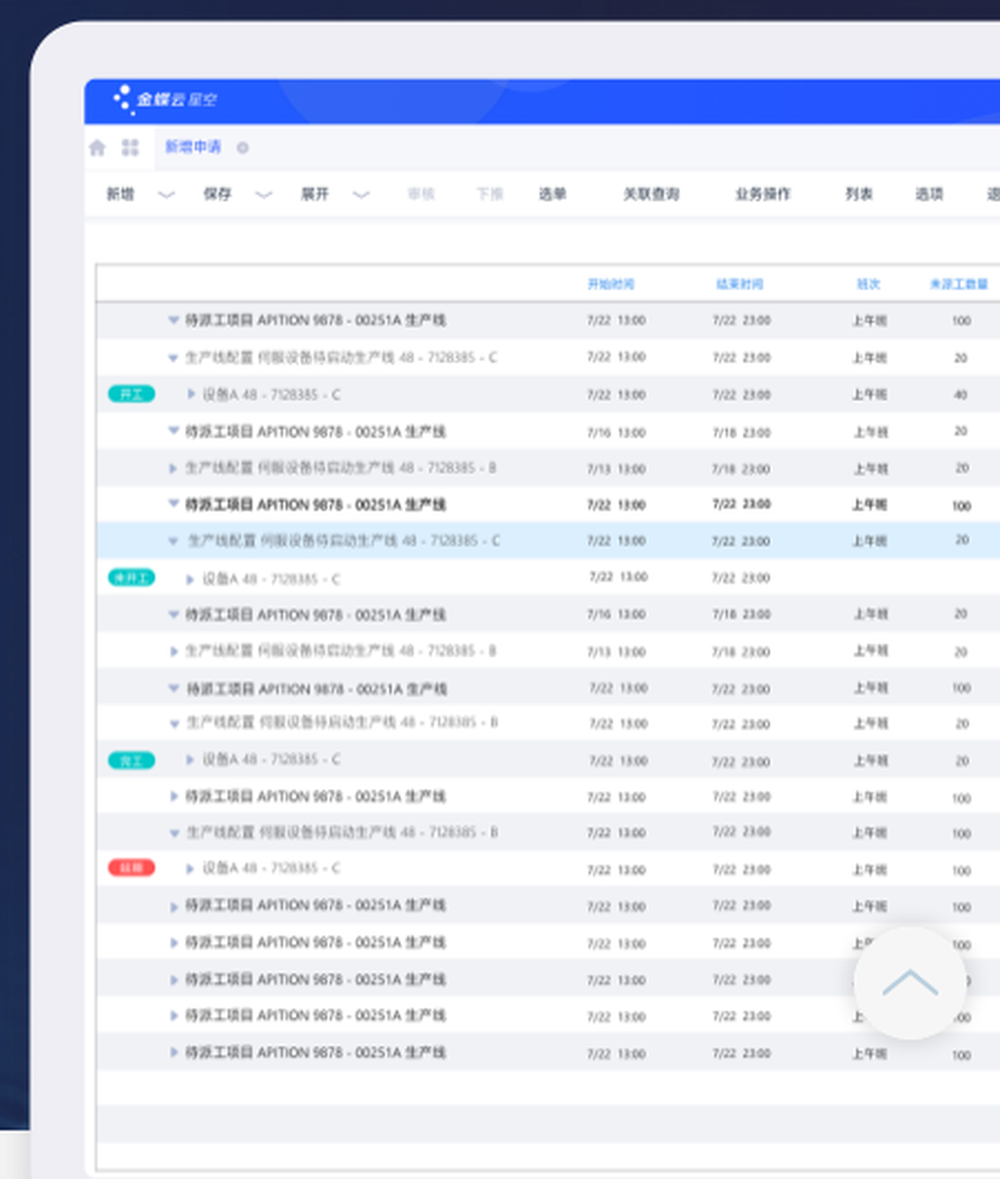Click the 完工 status badge
This screenshot has width=1000, height=1179.
130,760
